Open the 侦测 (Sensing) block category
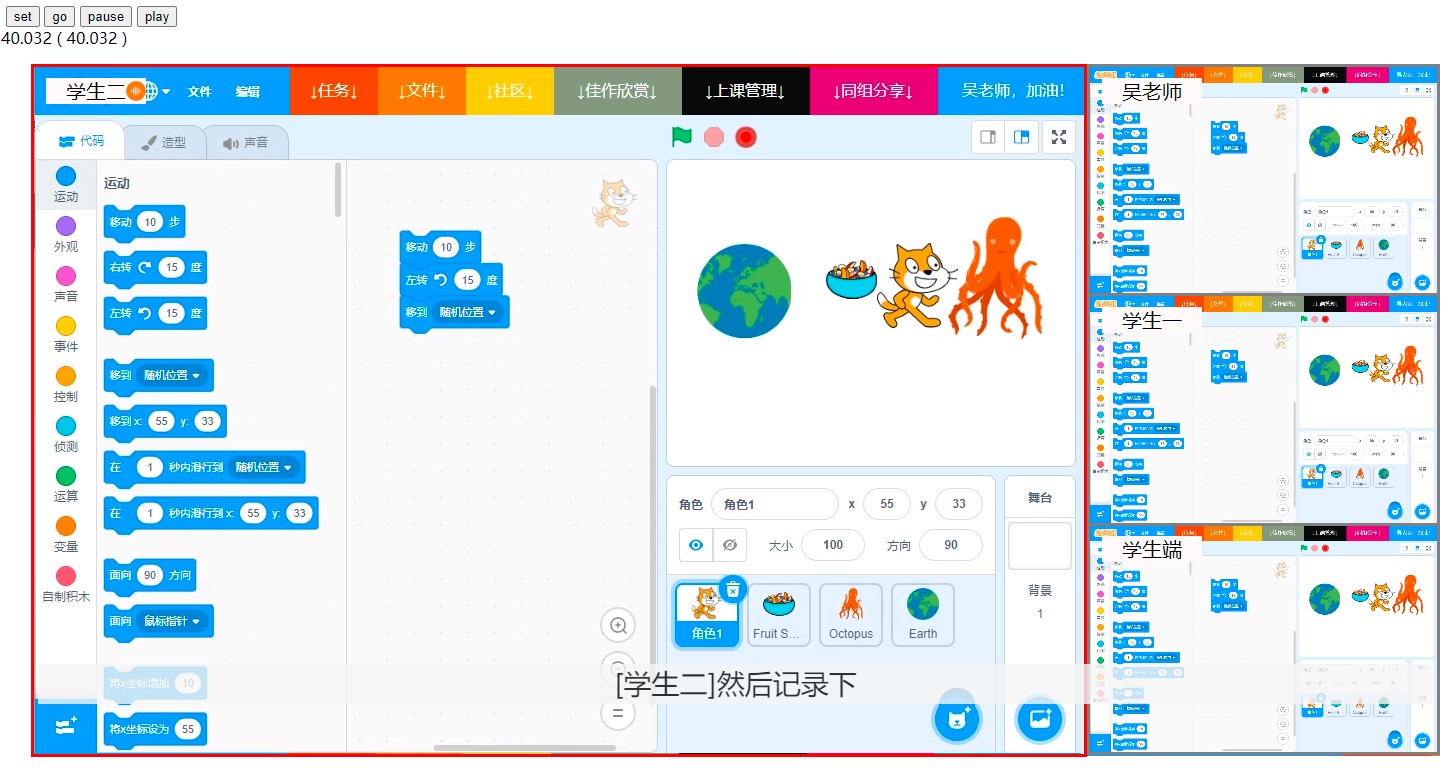 (x=66, y=434)
